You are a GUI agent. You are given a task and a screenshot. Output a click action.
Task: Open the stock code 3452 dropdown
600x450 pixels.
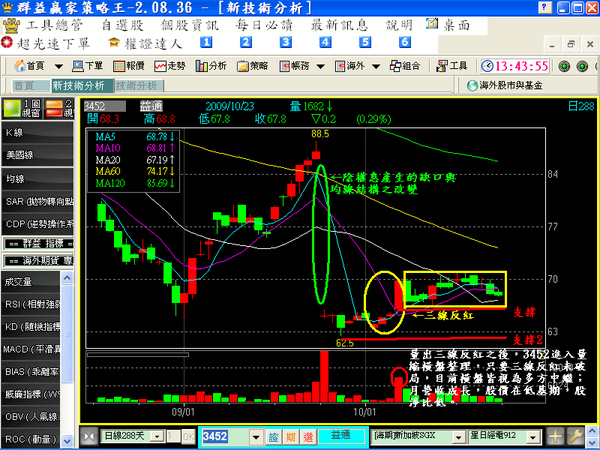[256, 437]
